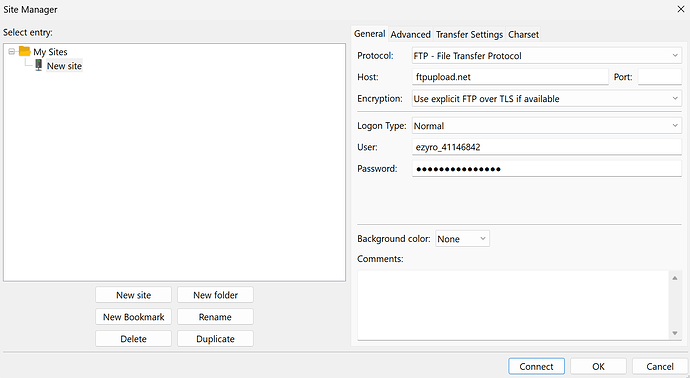Click the New folder button
The width and height of the screenshot is (690, 378).
215,295
